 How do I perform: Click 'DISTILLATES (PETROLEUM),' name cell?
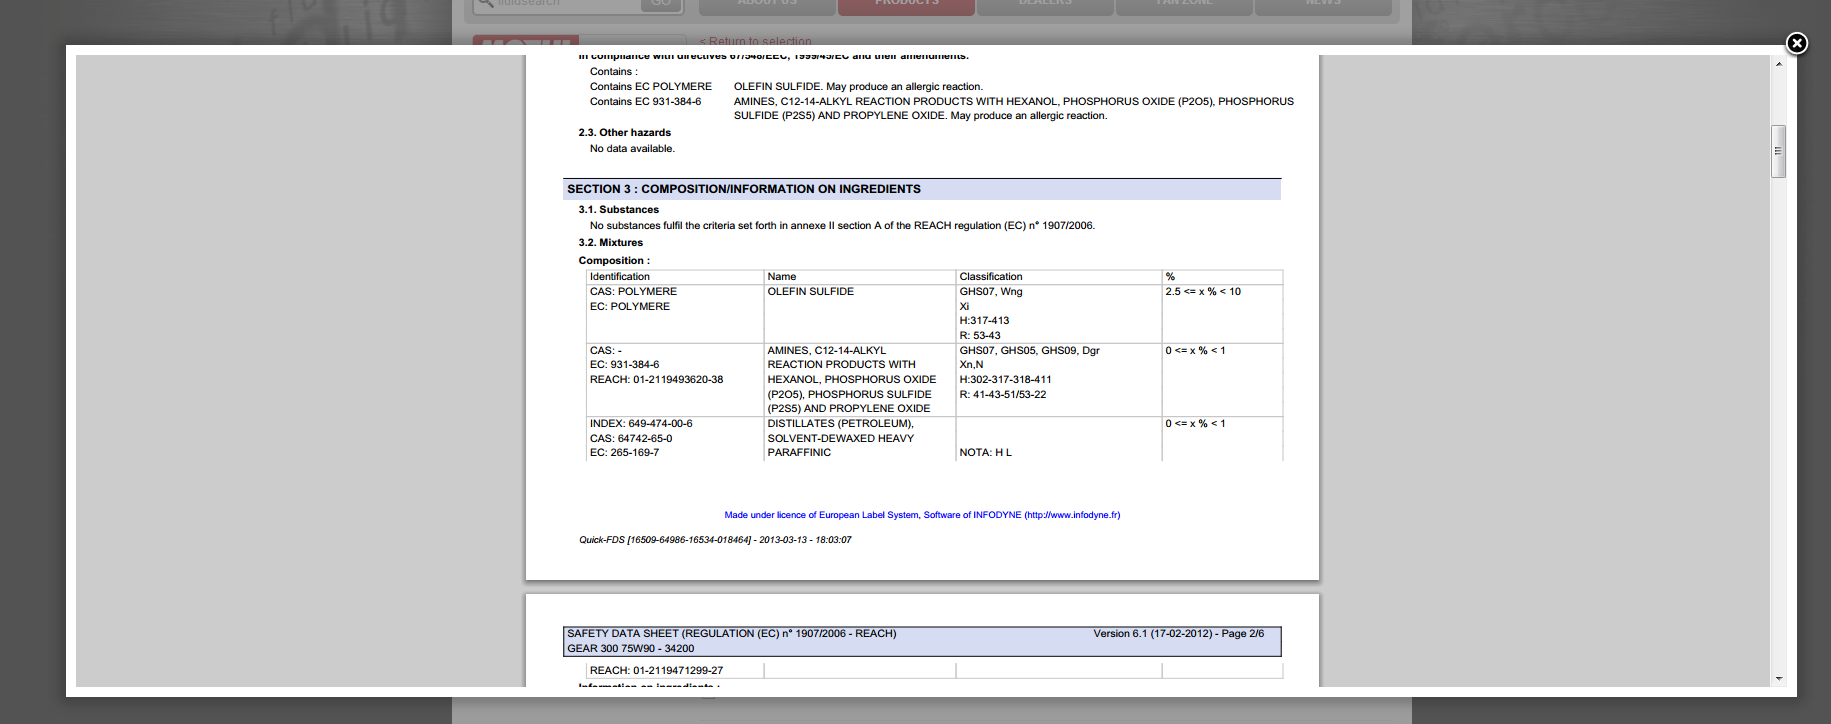click(x=840, y=424)
